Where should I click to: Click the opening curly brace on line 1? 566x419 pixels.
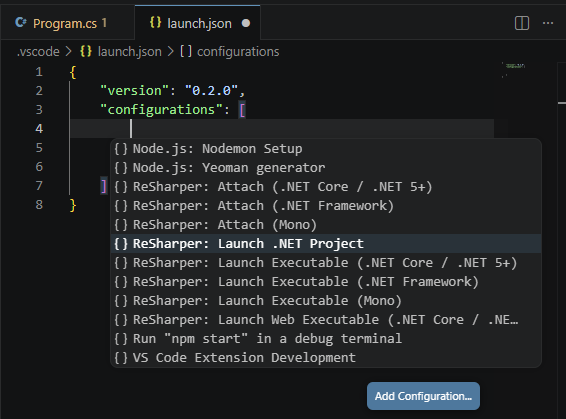click(x=73, y=72)
